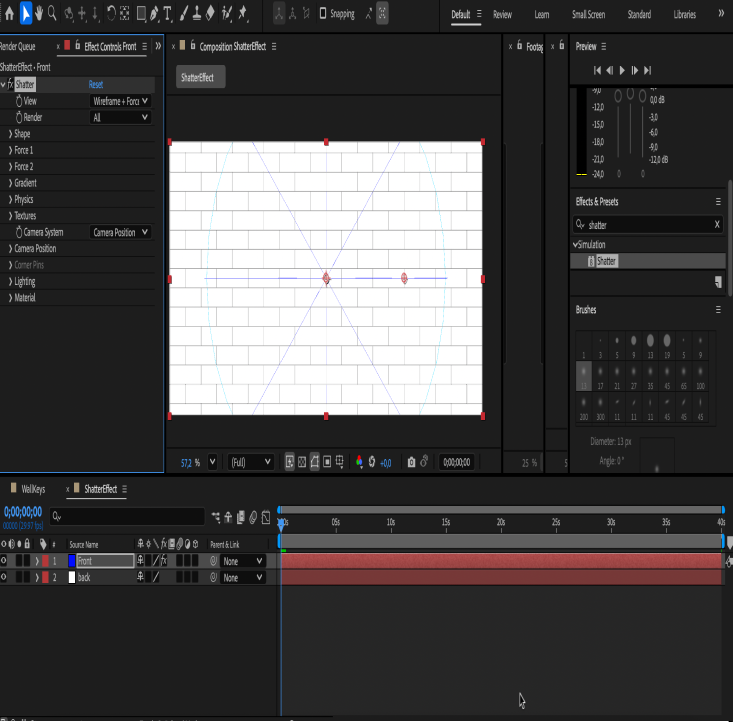The image size is (733, 722).
Task: Click the blue label color swatch of Front layer
Action: click(x=71, y=561)
